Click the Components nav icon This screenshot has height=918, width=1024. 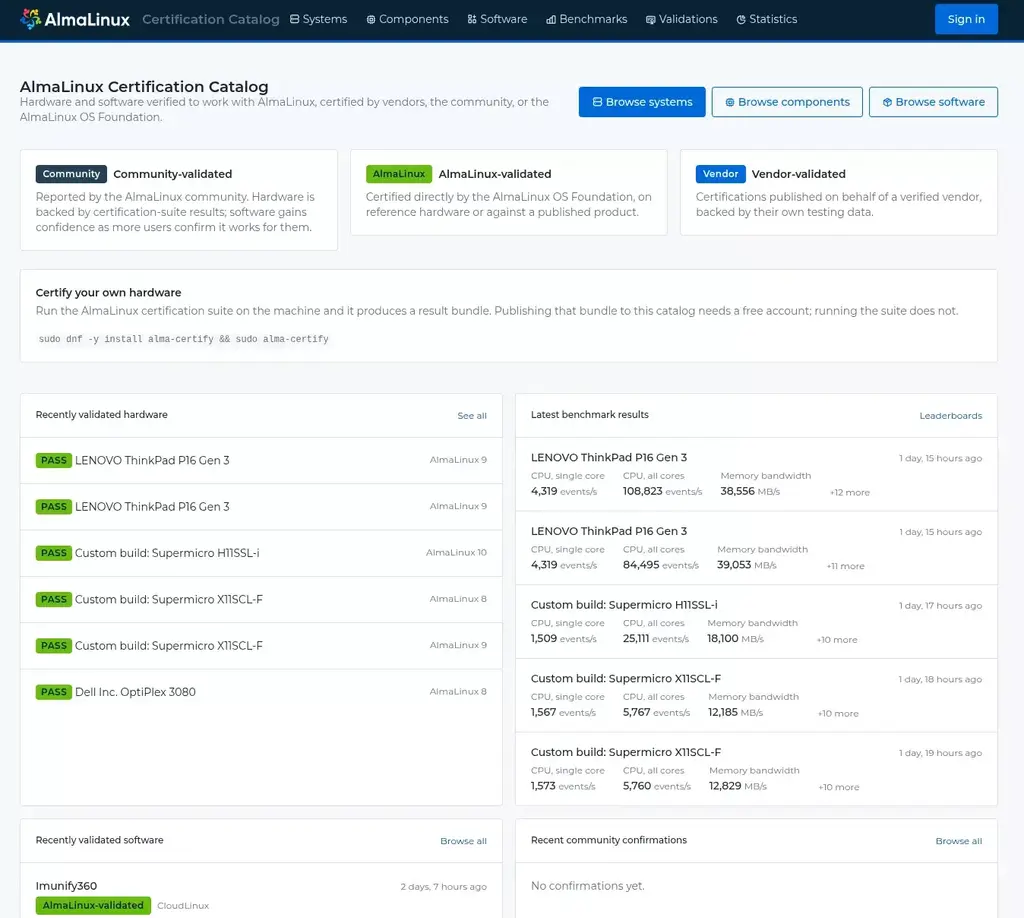[x=371, y=20]
